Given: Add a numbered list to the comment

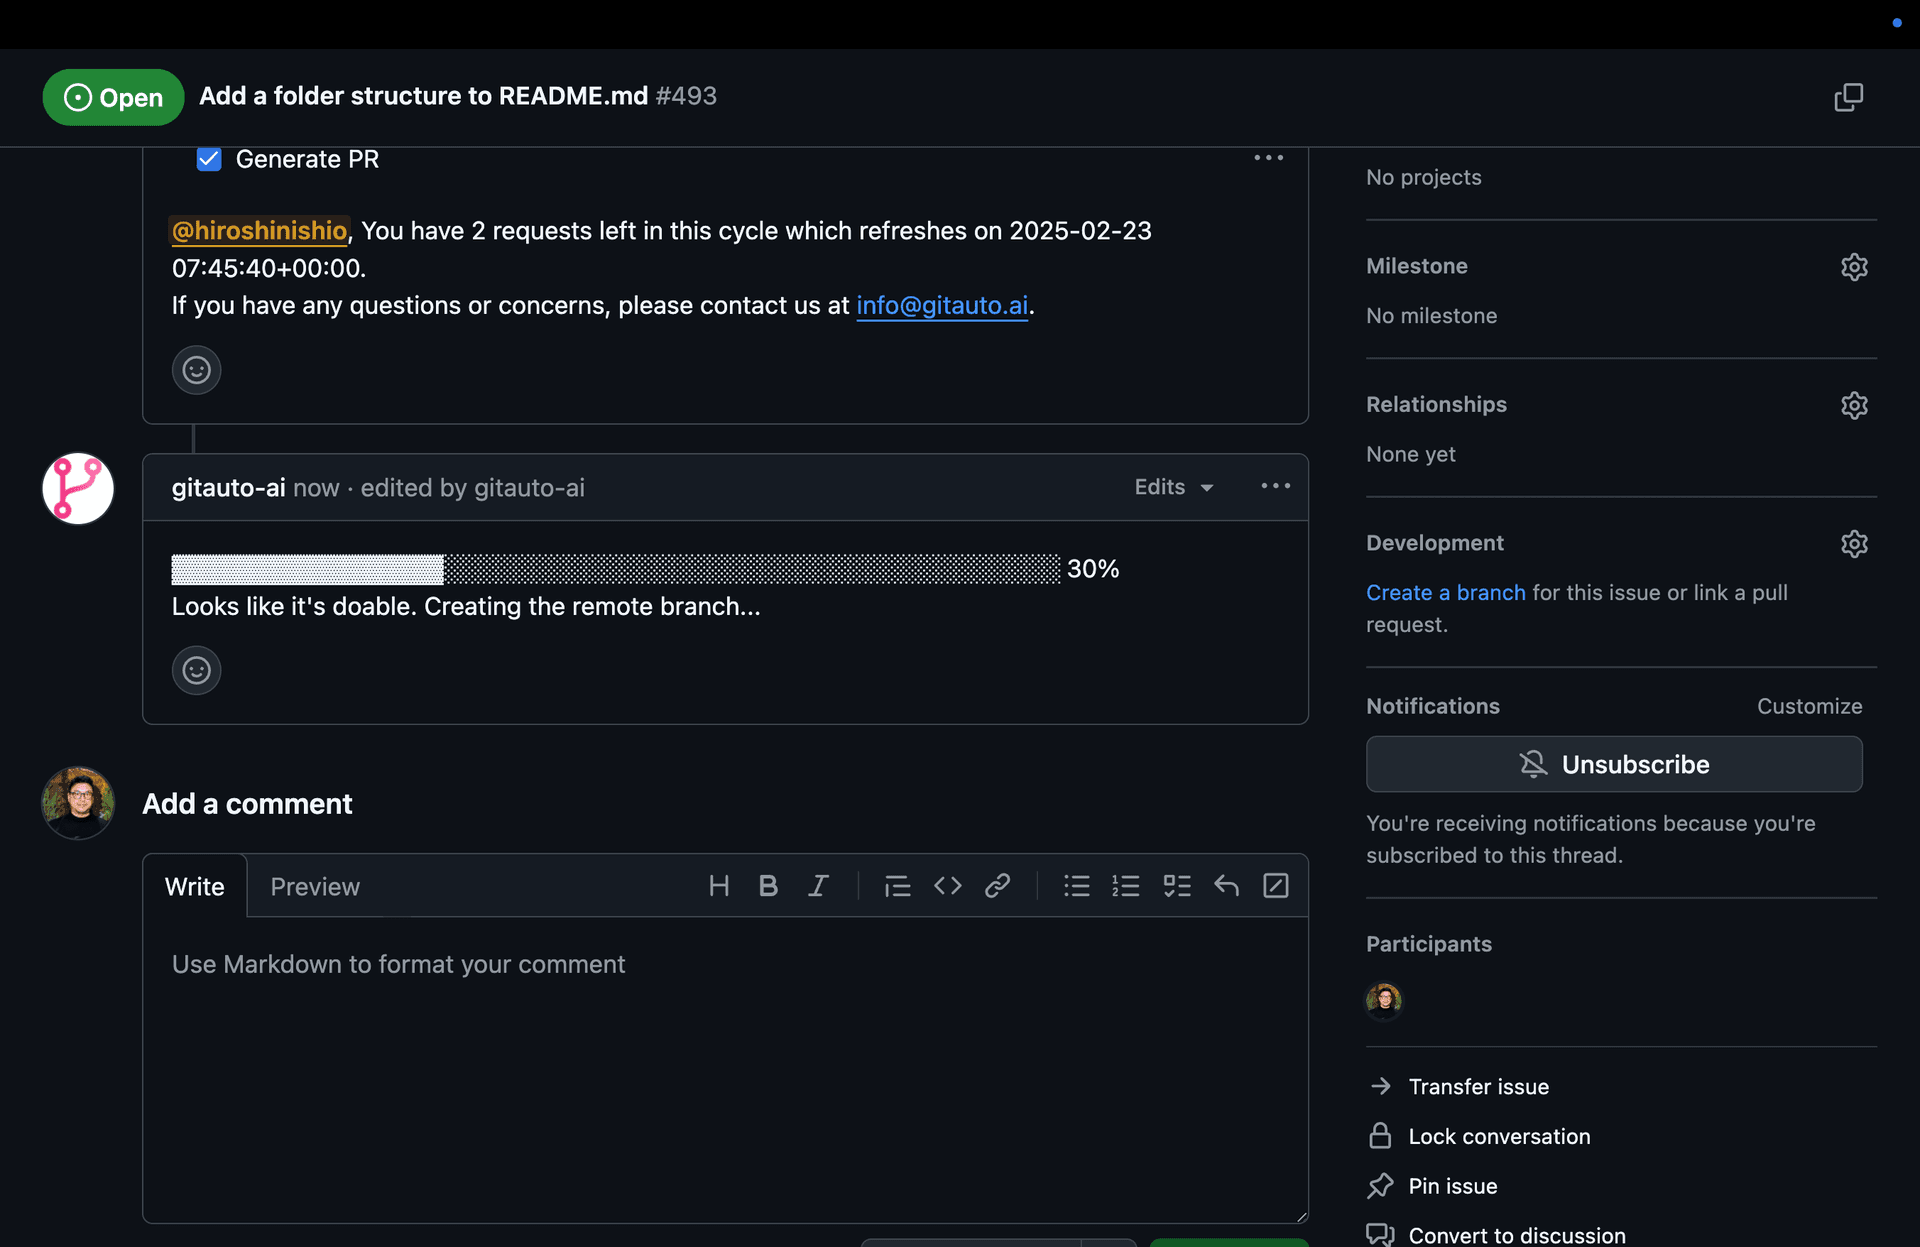Looking at the screenshot, I should pos(1126,886).
